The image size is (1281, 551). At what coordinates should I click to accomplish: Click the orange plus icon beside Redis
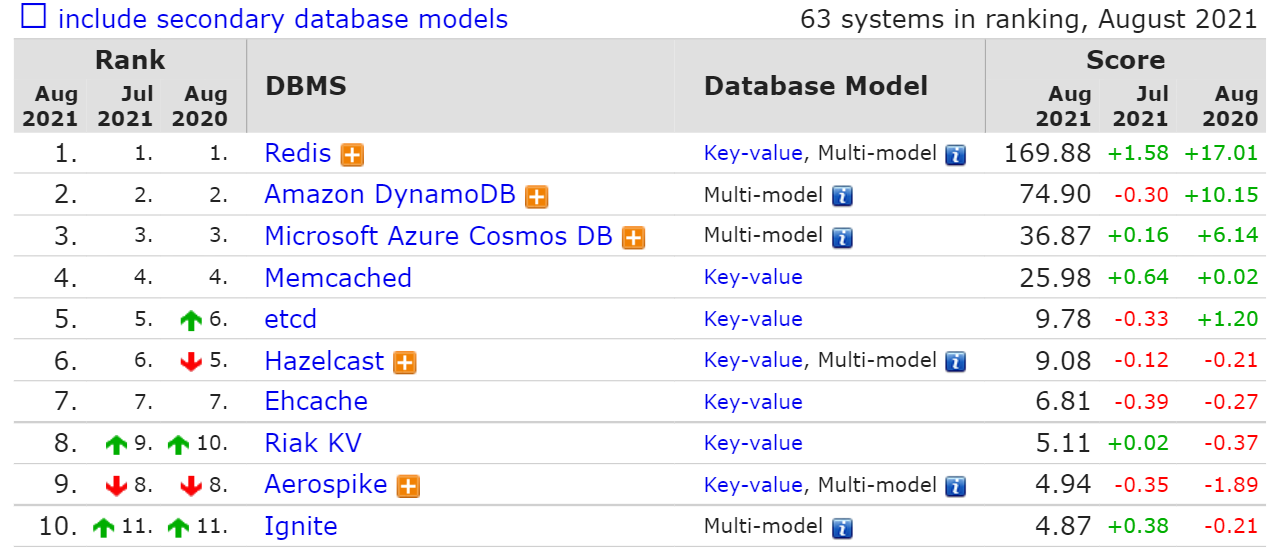coord(352,155)
